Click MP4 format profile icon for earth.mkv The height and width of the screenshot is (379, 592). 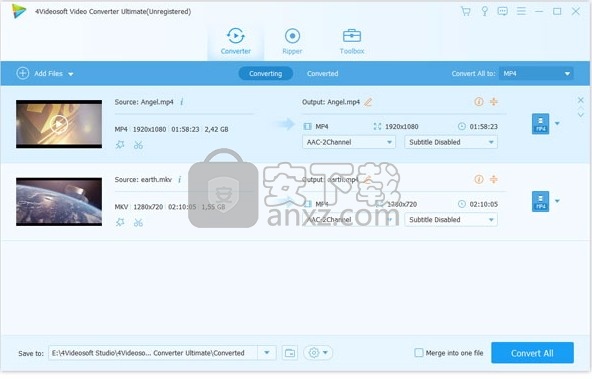click(x=540, y=202)
